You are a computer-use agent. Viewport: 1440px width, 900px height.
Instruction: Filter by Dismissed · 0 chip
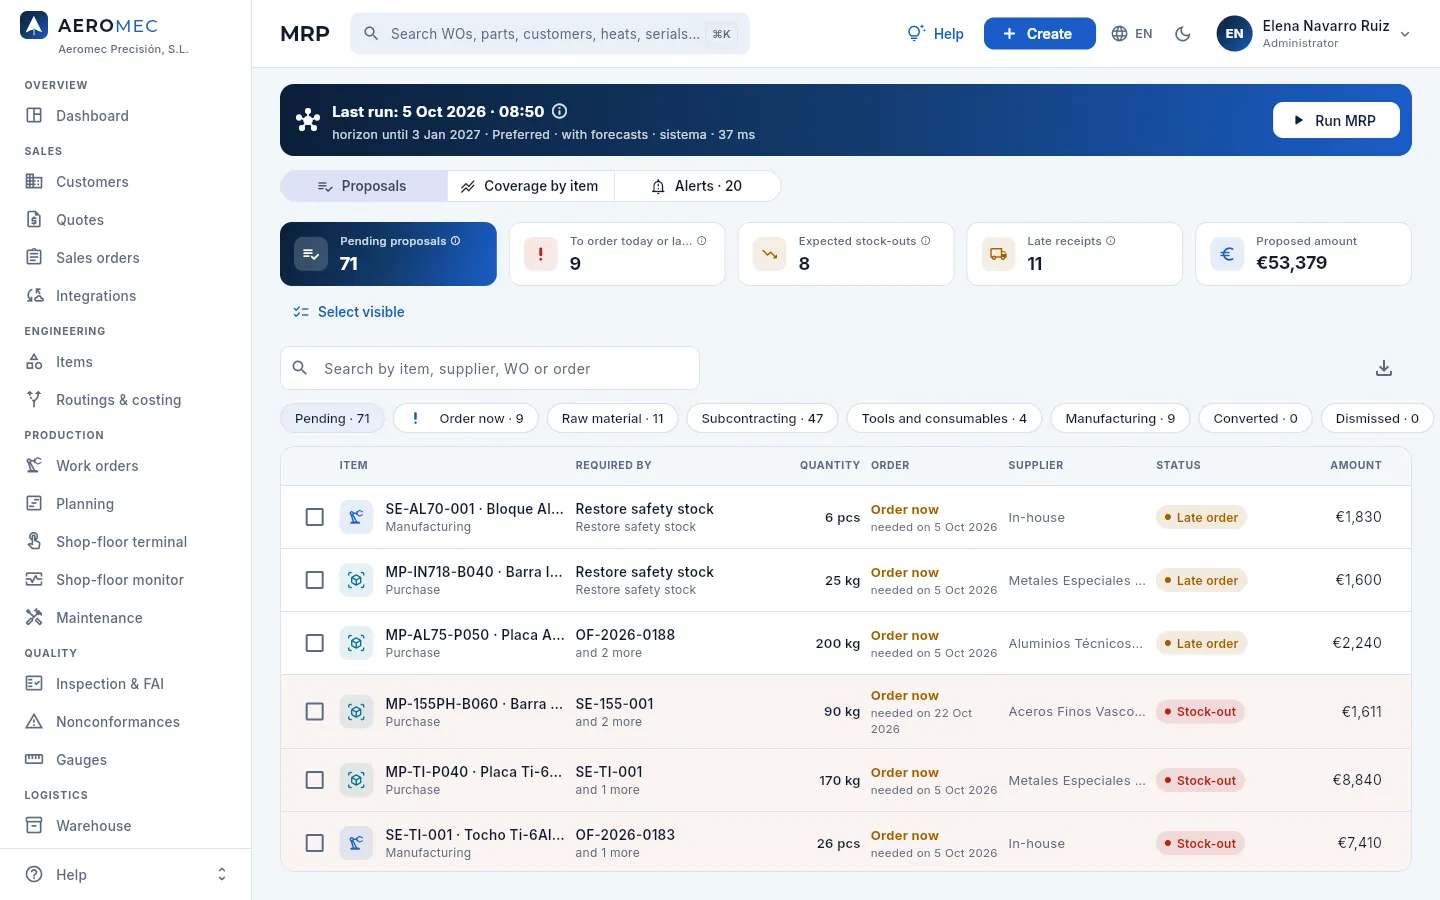pos(1377,419)
